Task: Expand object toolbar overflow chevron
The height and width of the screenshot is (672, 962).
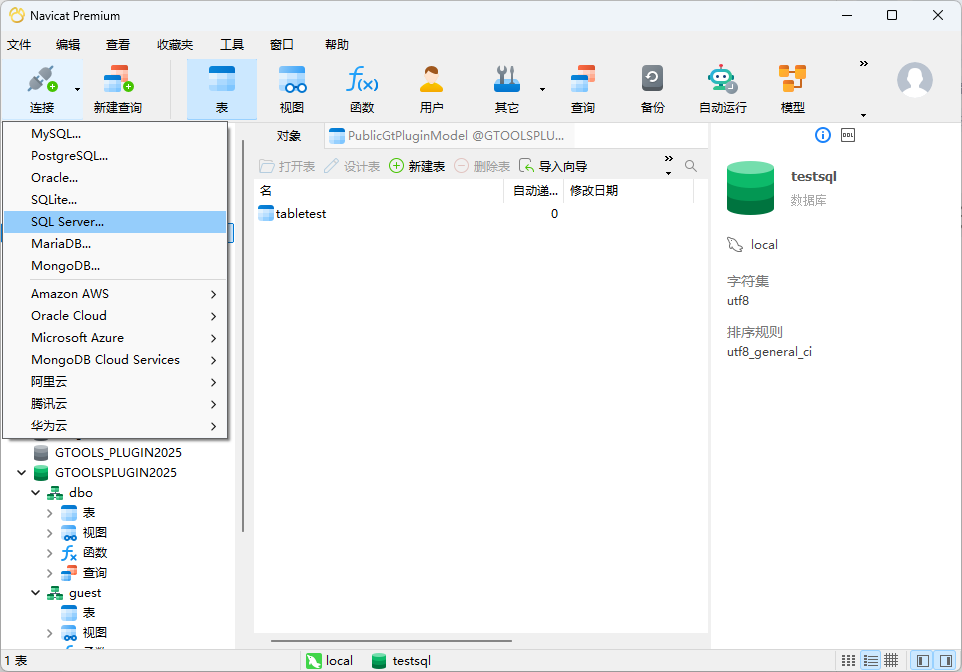Action: point(669,158)
